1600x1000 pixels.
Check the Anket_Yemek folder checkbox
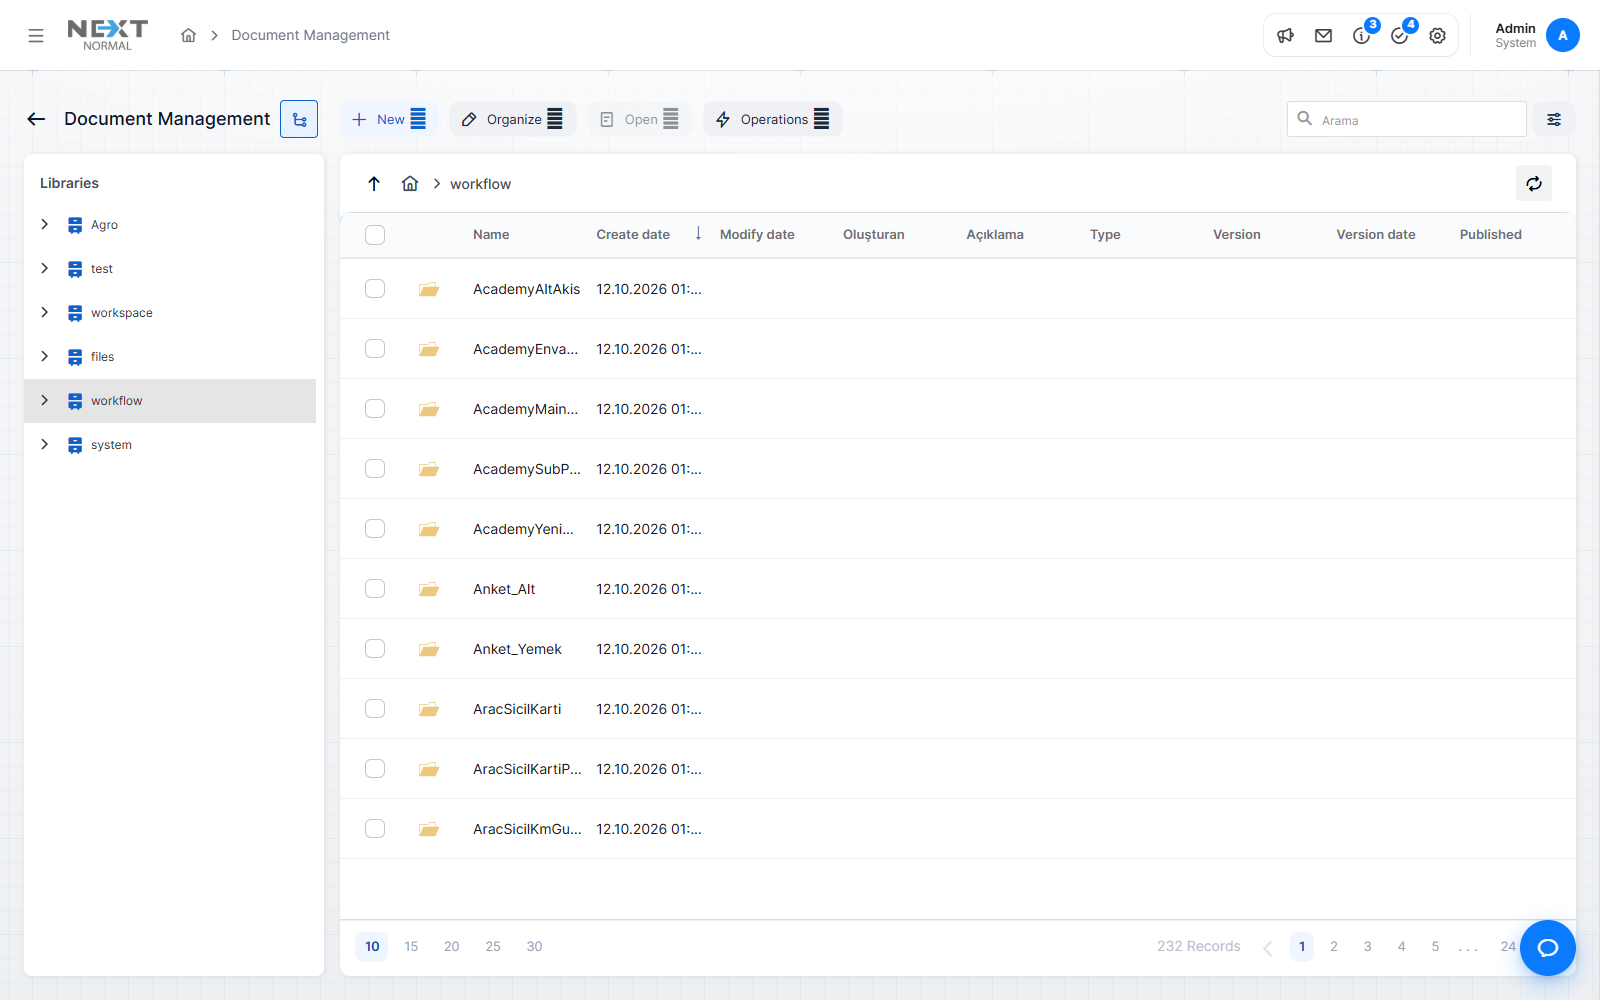[x=375, y=649]
